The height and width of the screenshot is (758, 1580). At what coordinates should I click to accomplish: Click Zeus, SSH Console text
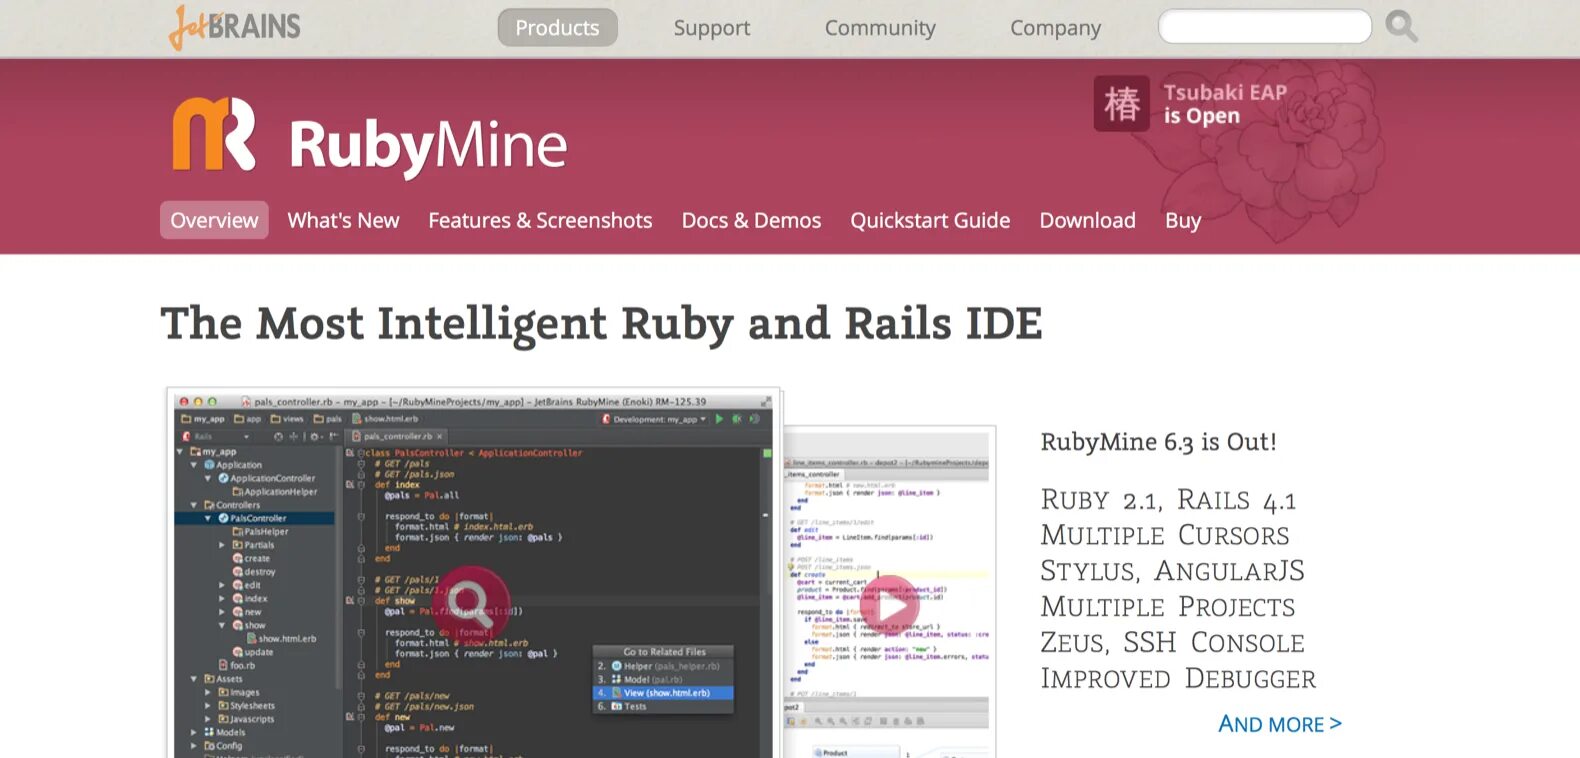point(1172,642)
